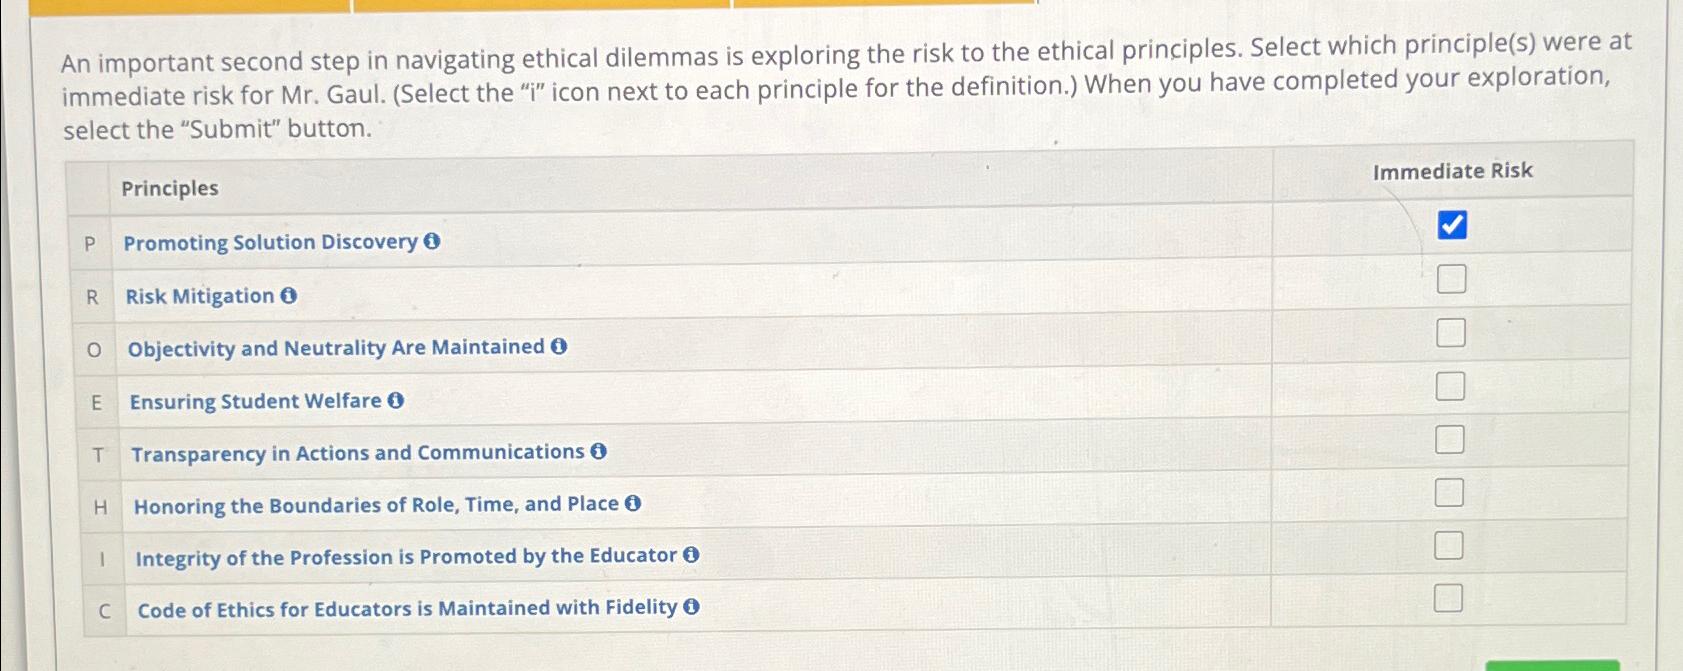
Task: Uncheck Promoting Solution Discovery immediate risk box
Action: click(1452, 225)
